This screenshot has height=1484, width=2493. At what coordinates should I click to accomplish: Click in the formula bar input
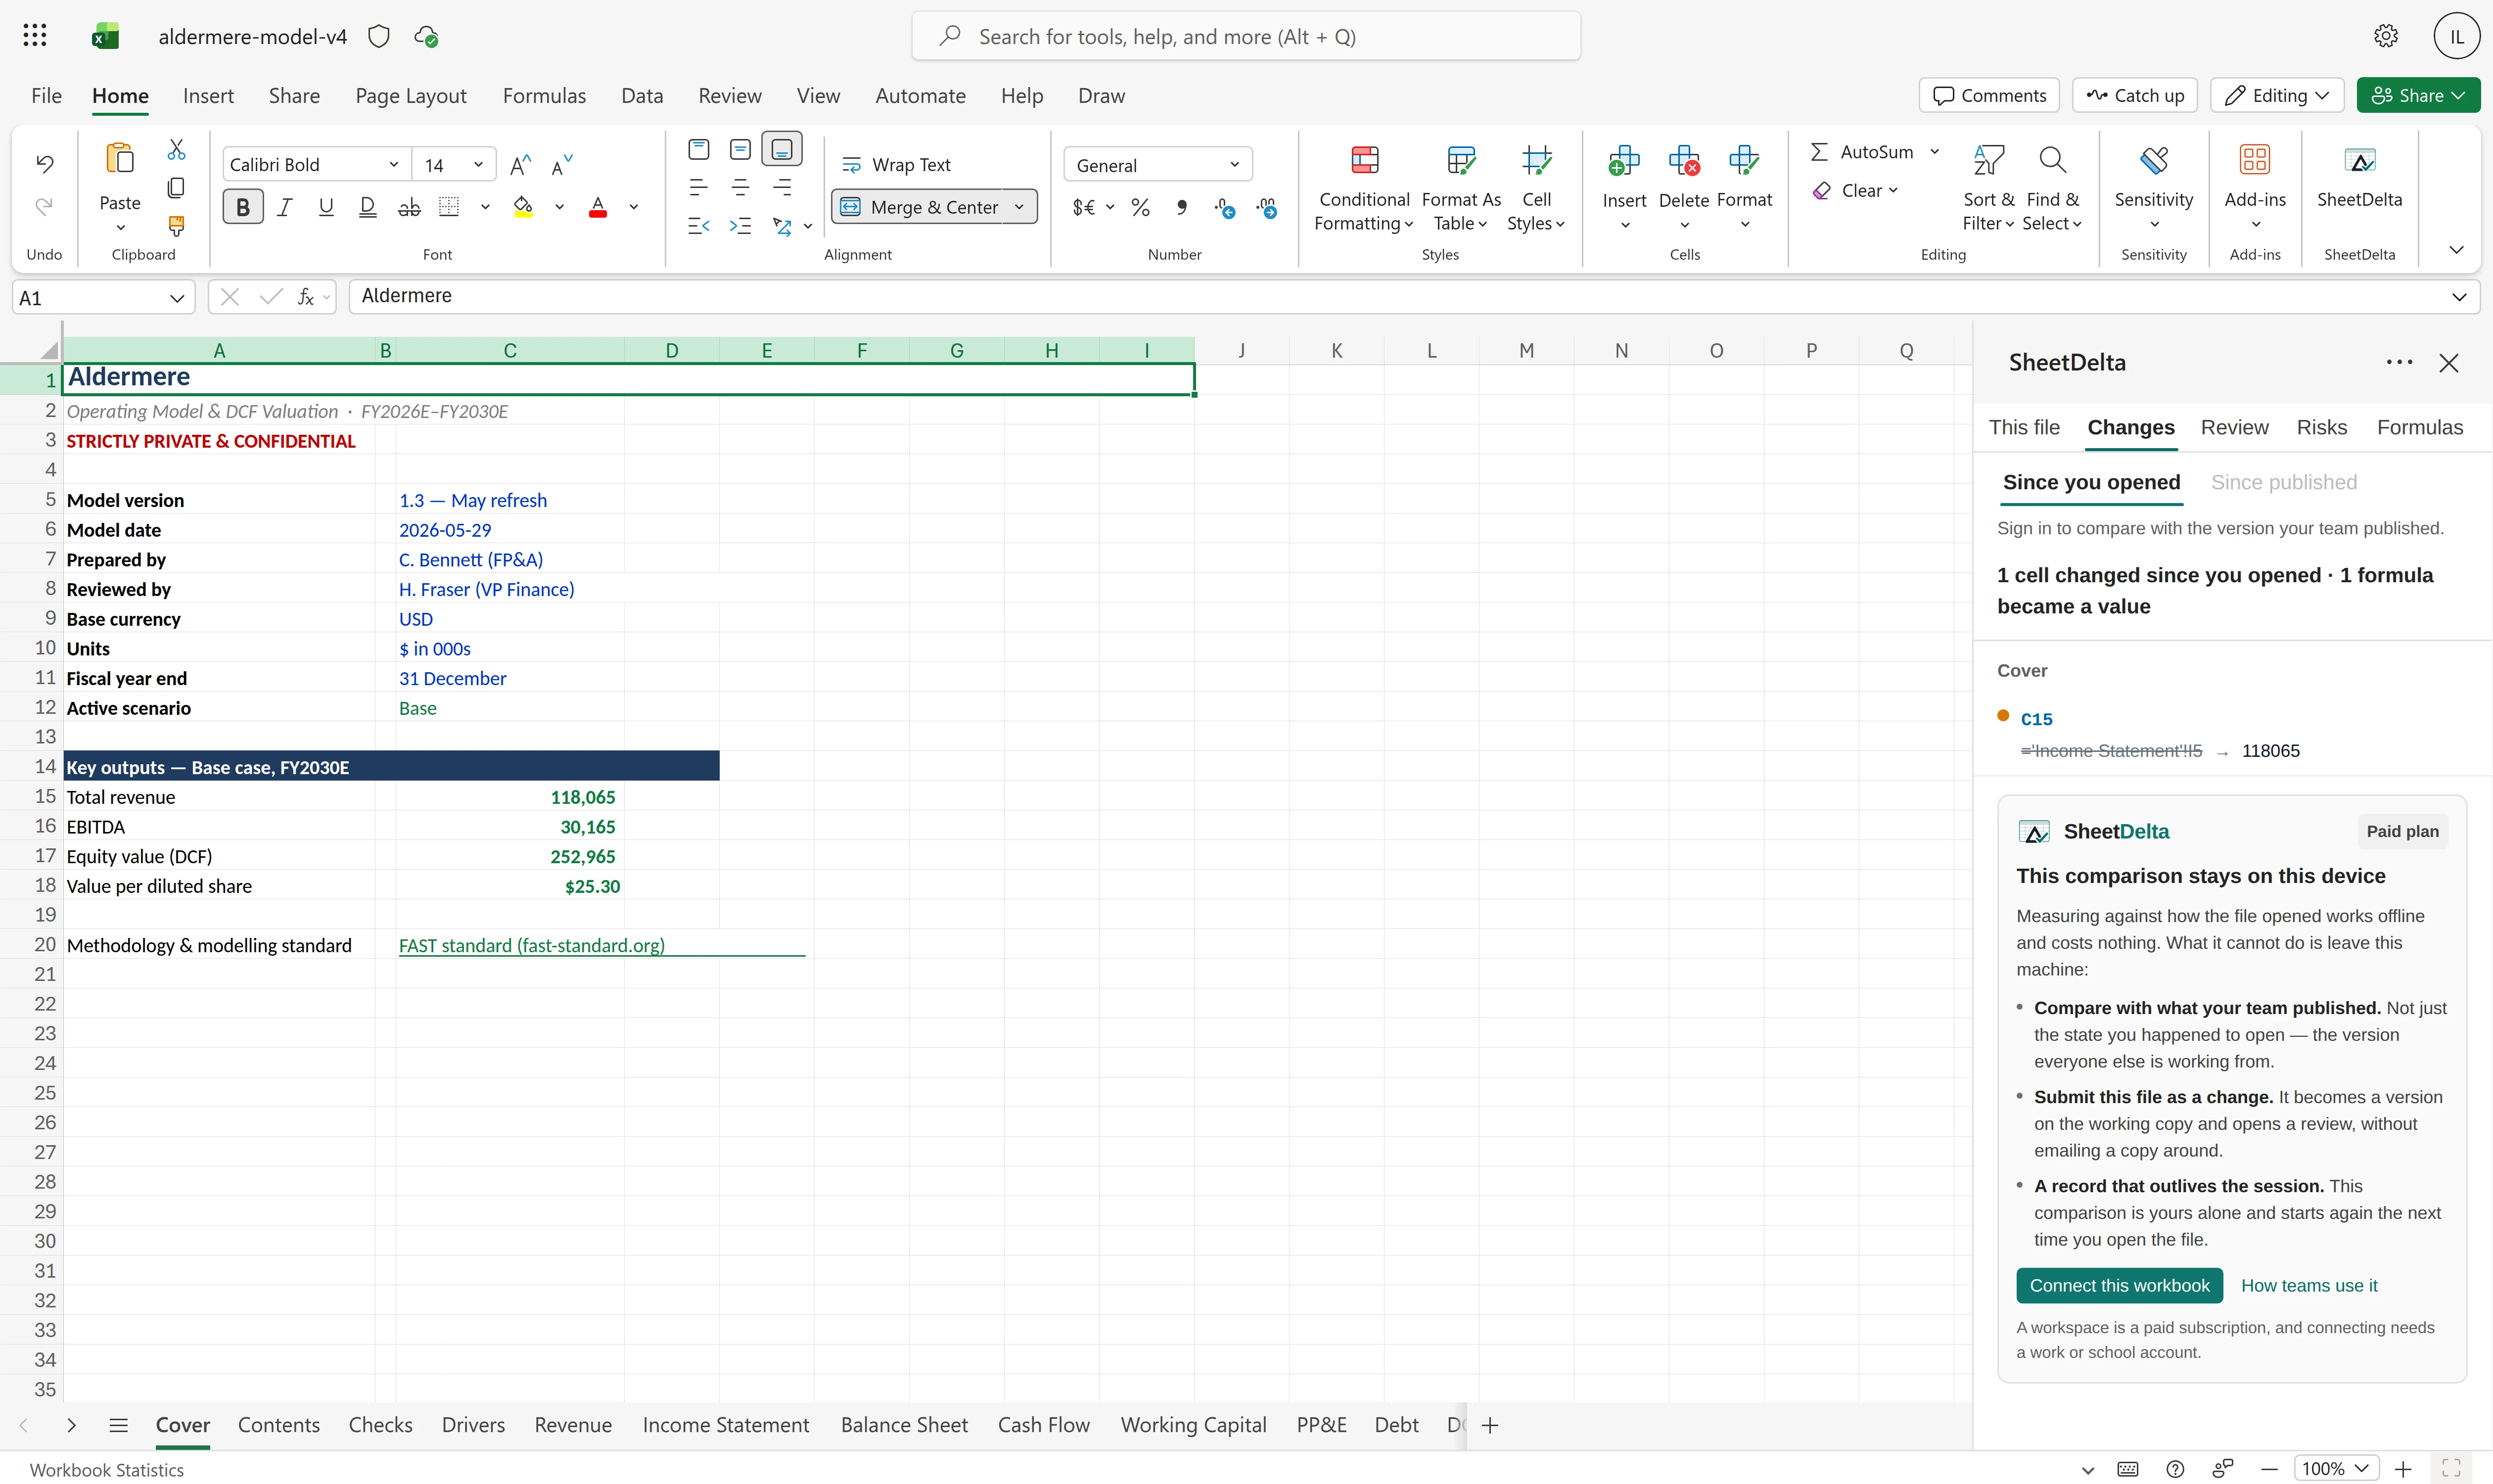1400,296
